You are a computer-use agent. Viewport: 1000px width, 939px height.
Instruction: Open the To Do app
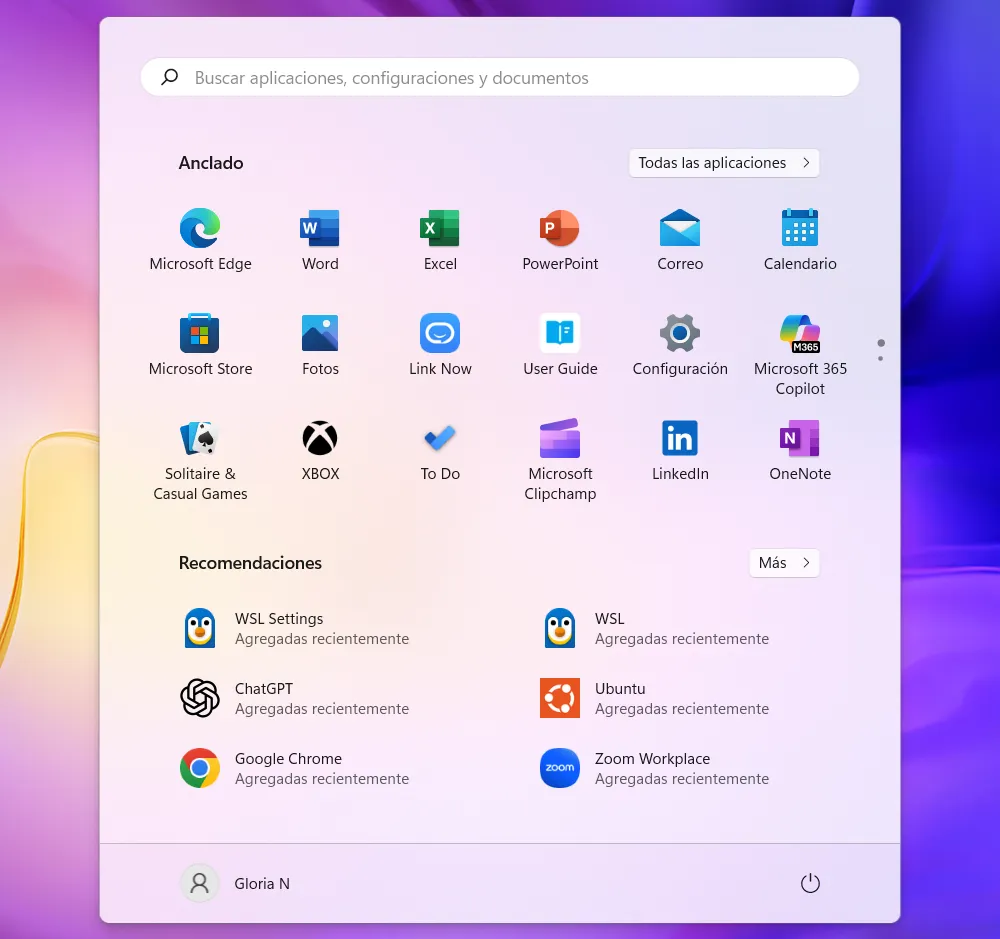(440, 450)
